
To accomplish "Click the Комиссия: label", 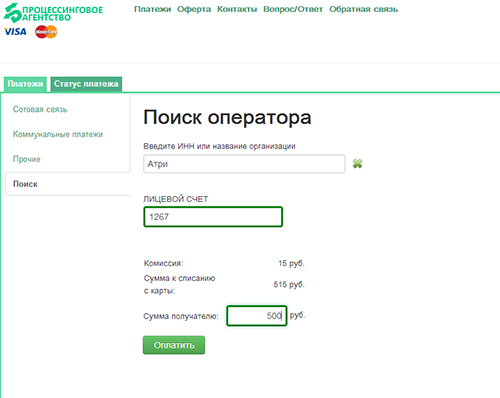I will (163, 263).
